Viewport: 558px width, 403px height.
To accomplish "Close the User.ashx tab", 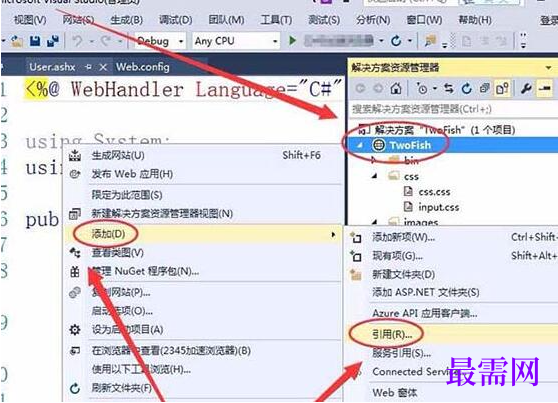I will 103,67.
